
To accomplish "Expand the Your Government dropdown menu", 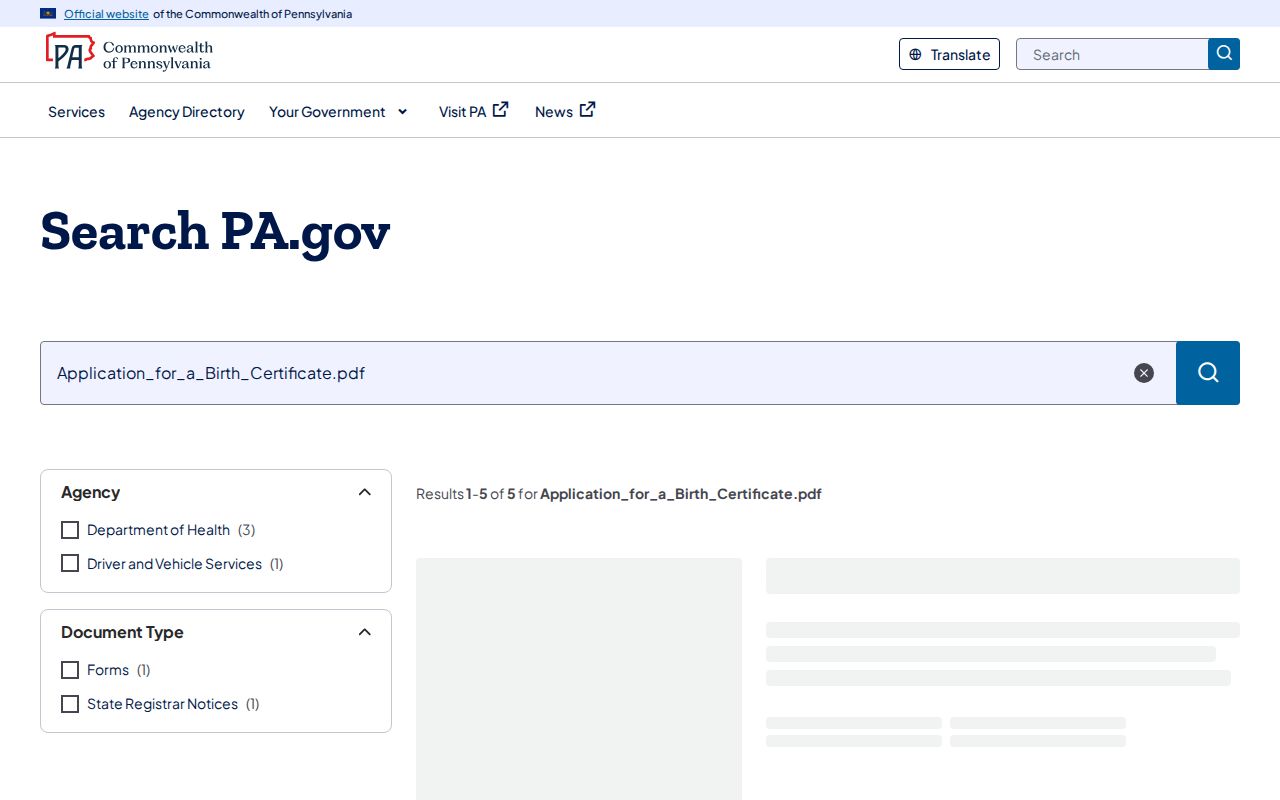I will [x=339, y=112].
